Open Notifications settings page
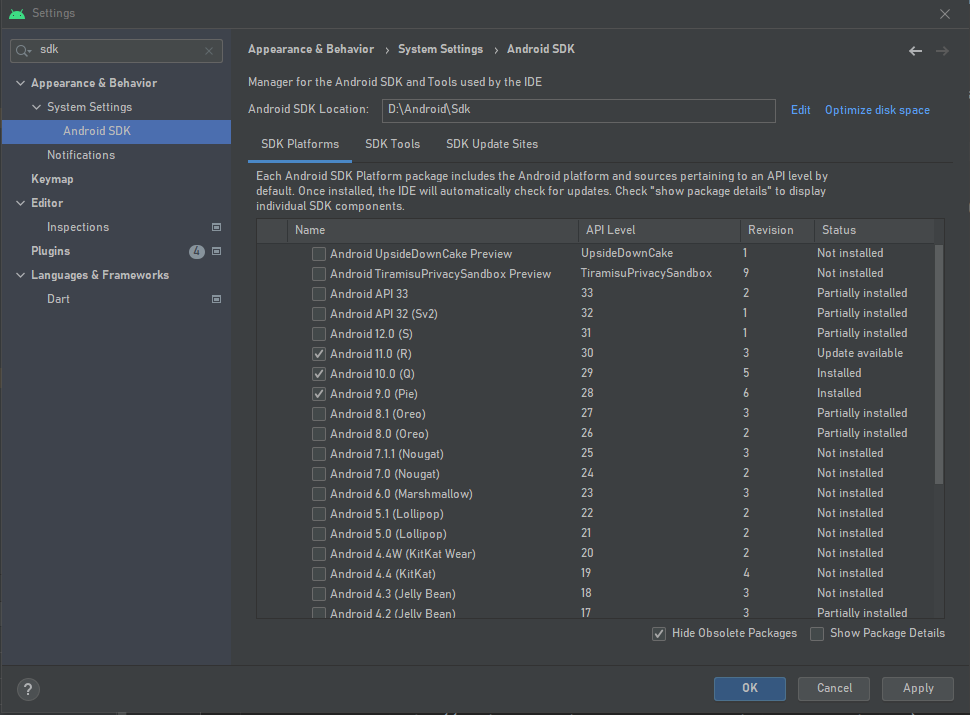The height and width of the screenshot is (715, 970). (81, 155)
